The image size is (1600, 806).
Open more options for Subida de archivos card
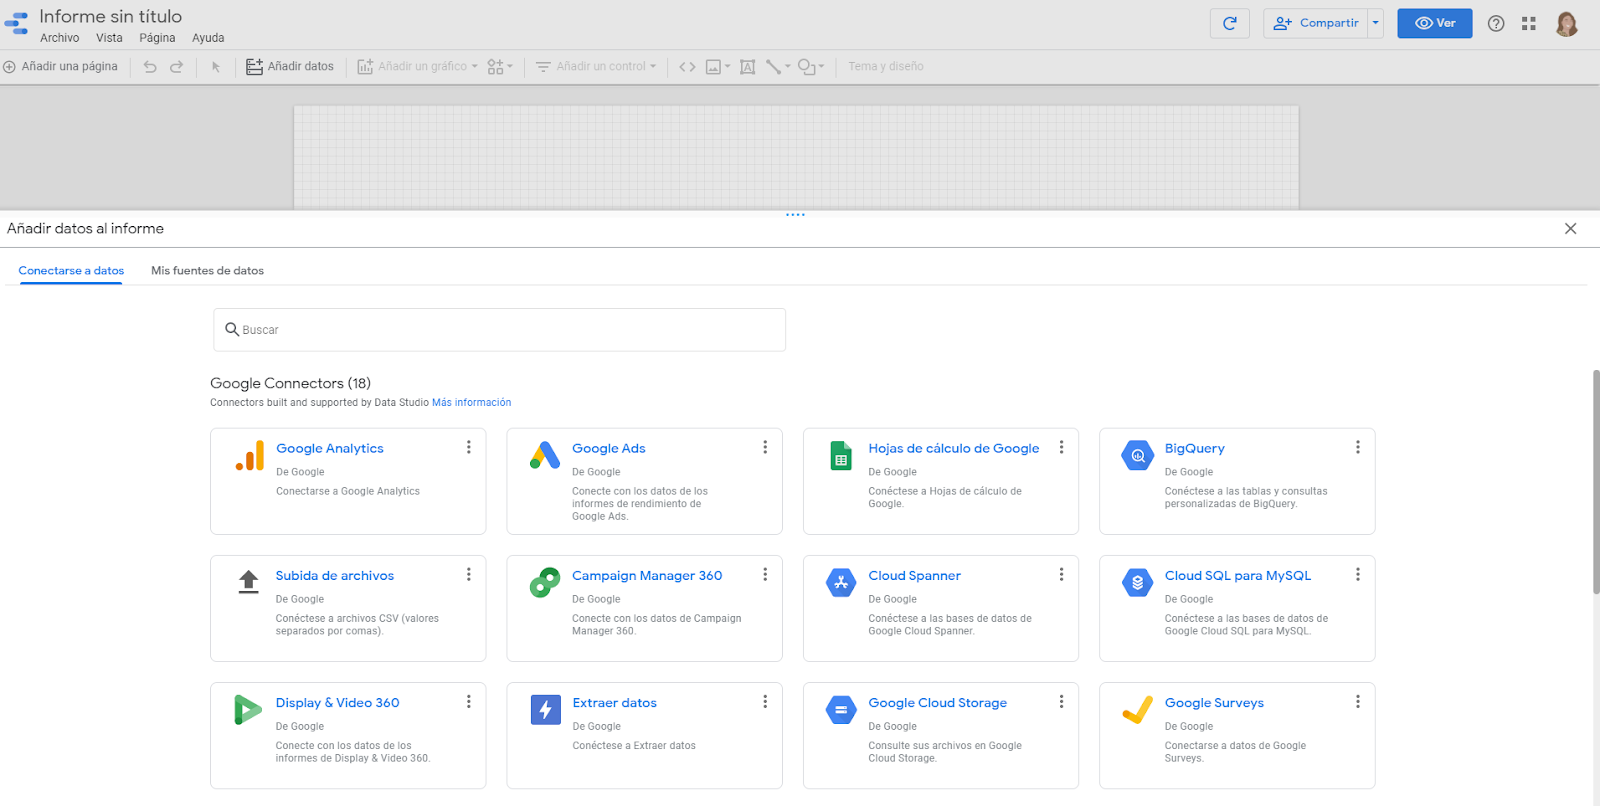point(468,574)
